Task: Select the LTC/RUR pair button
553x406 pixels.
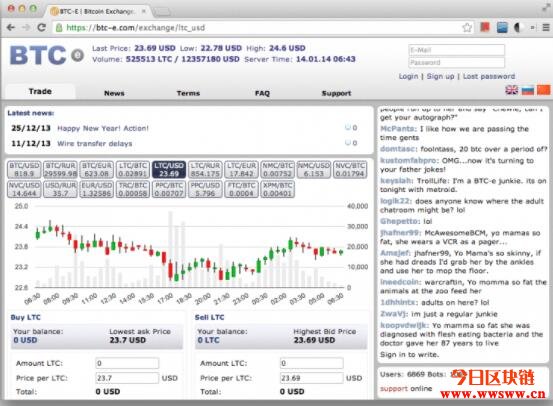Action: tap(205, 170)
